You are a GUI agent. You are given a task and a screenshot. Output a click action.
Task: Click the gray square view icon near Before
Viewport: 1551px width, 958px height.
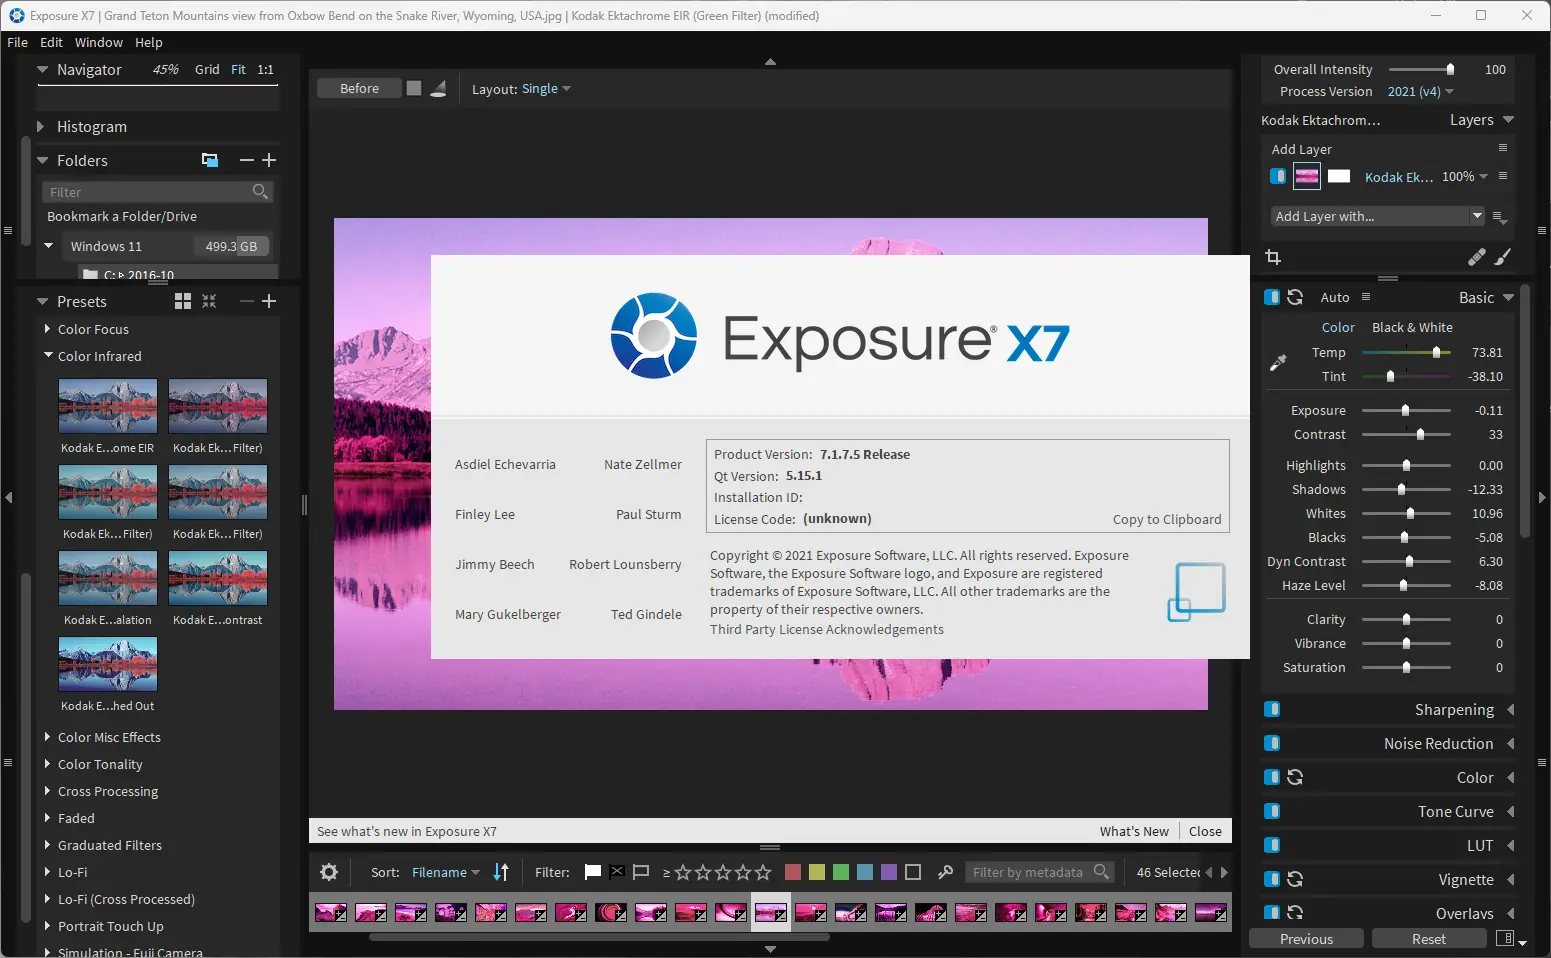click(x=414, y=88)
